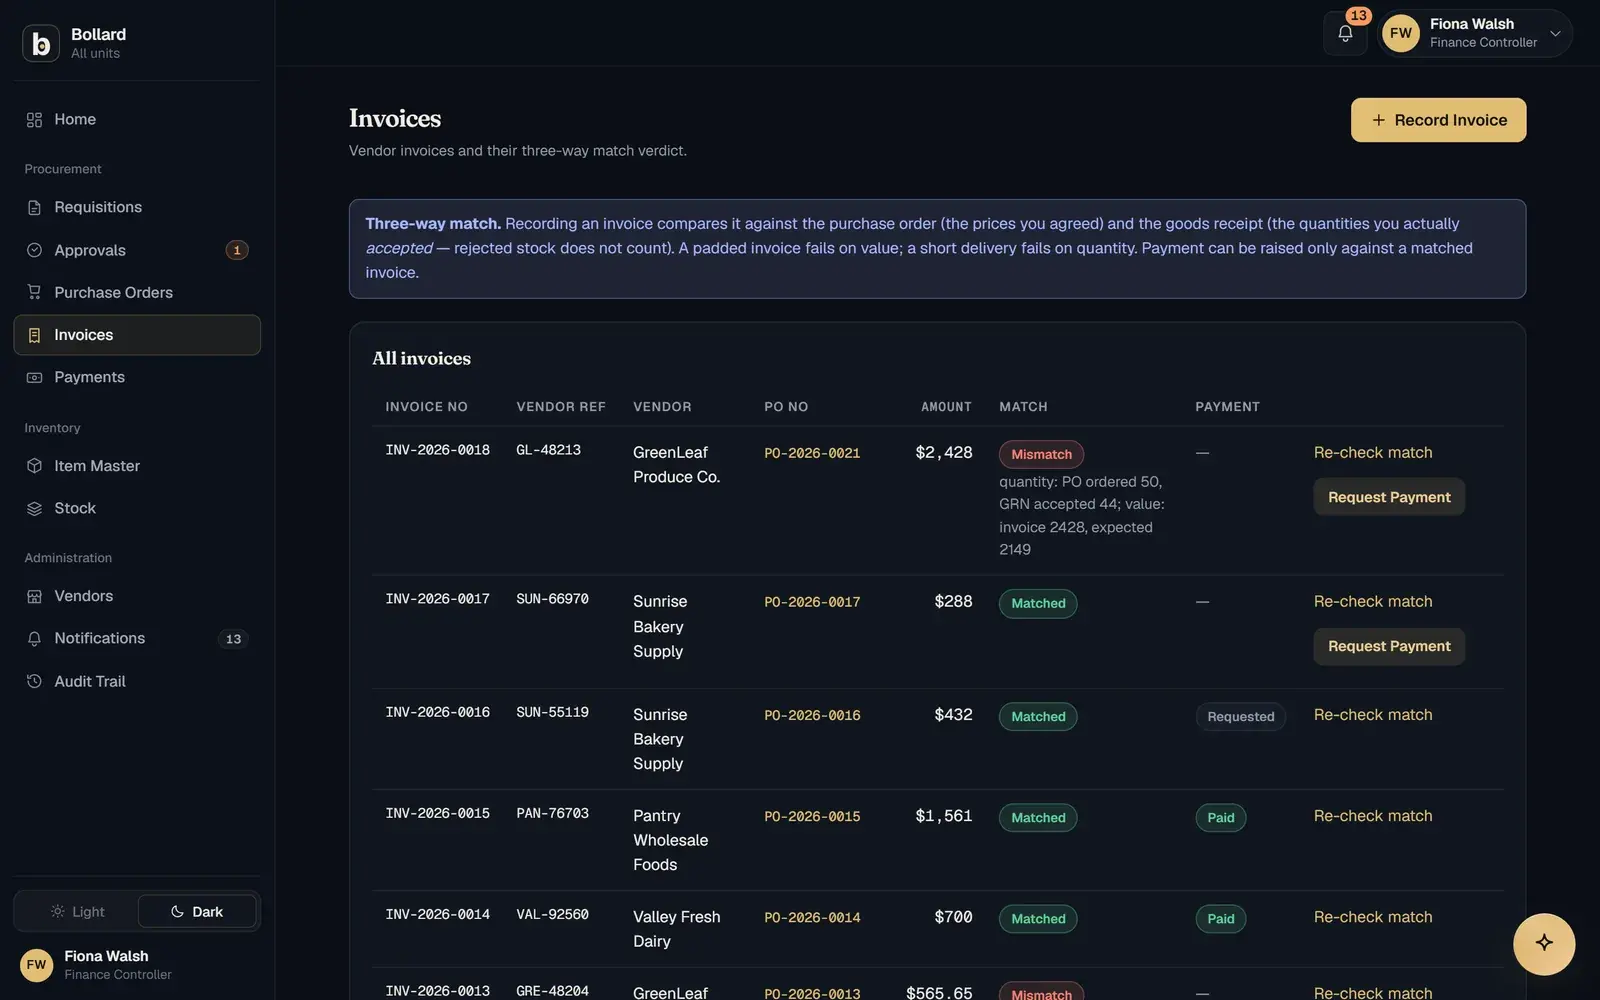Open the Requisitions page
Viewport: 1600px width, 1000px height.
(137, 207)
